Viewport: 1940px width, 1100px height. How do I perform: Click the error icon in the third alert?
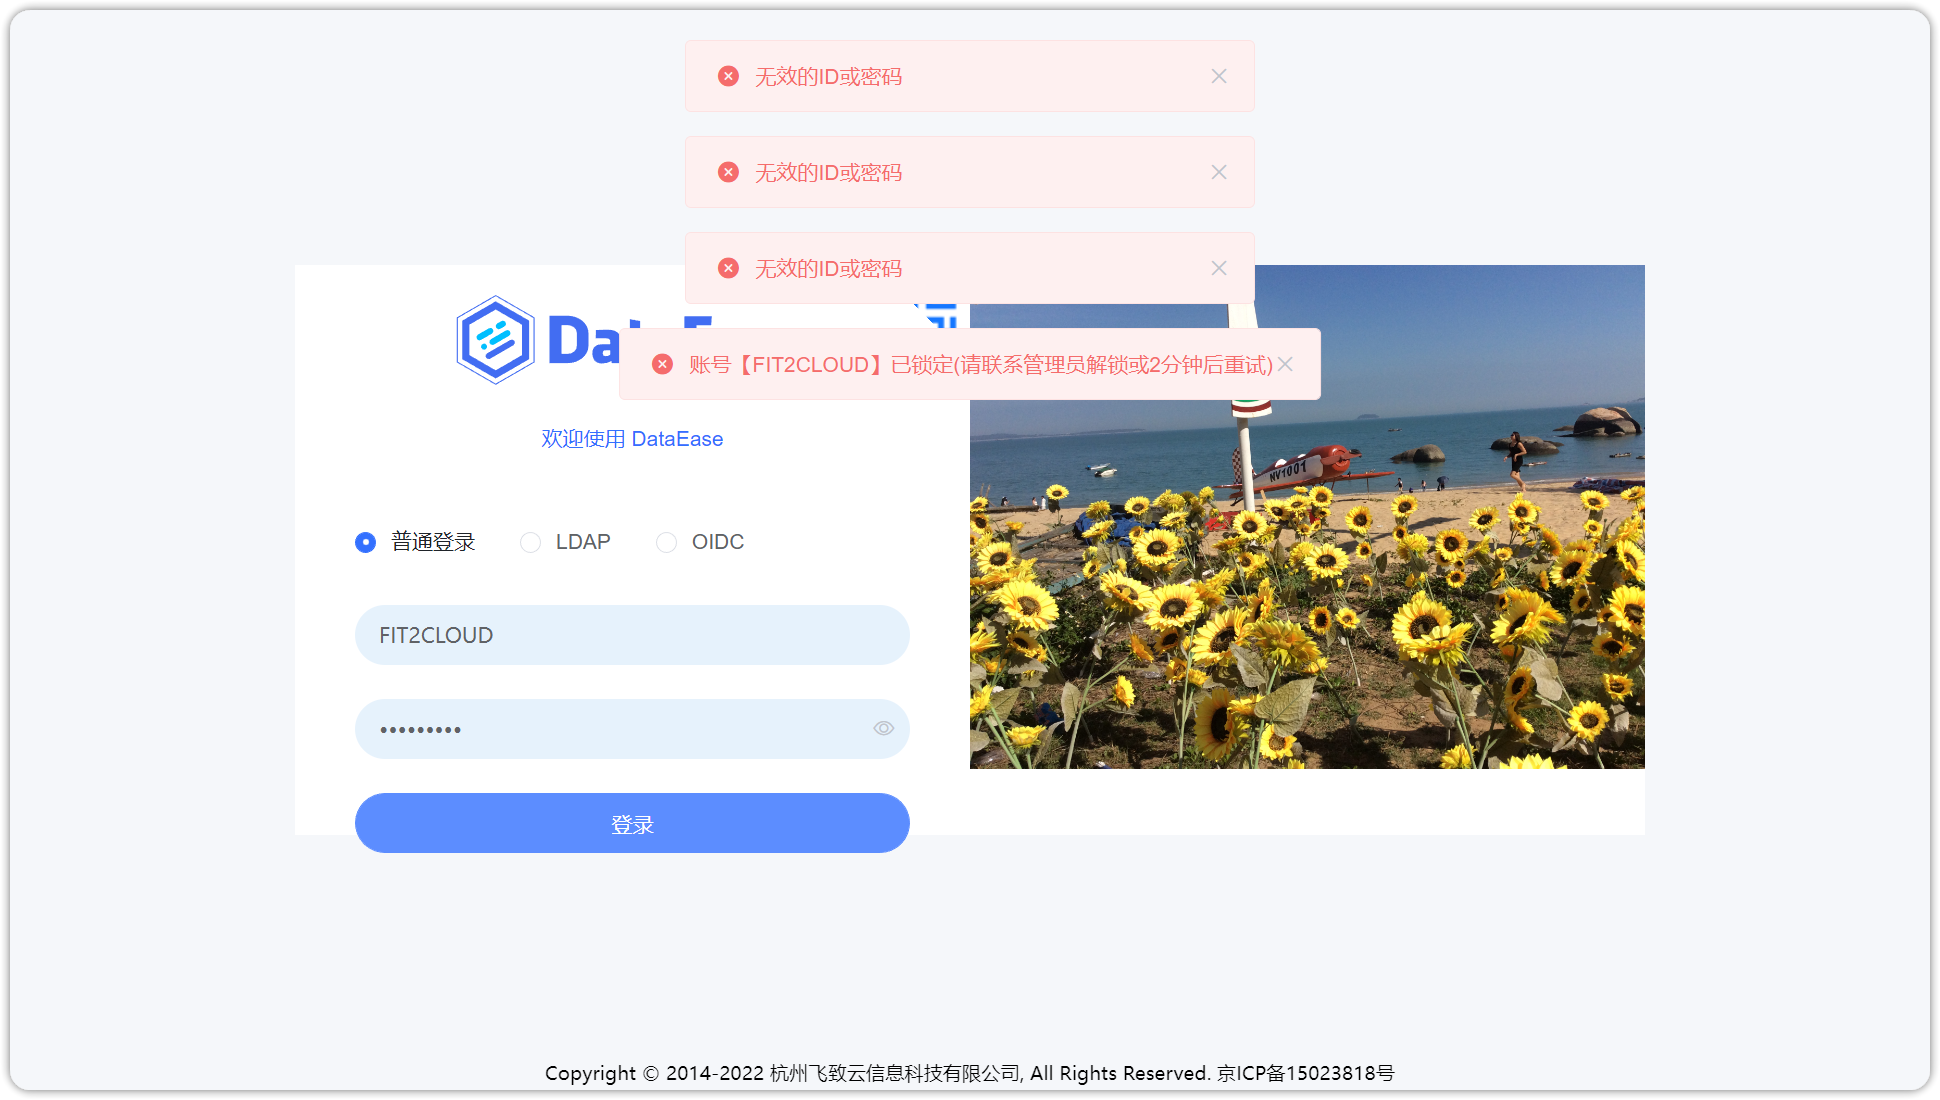pyautogui.click(x=727, y=268)
